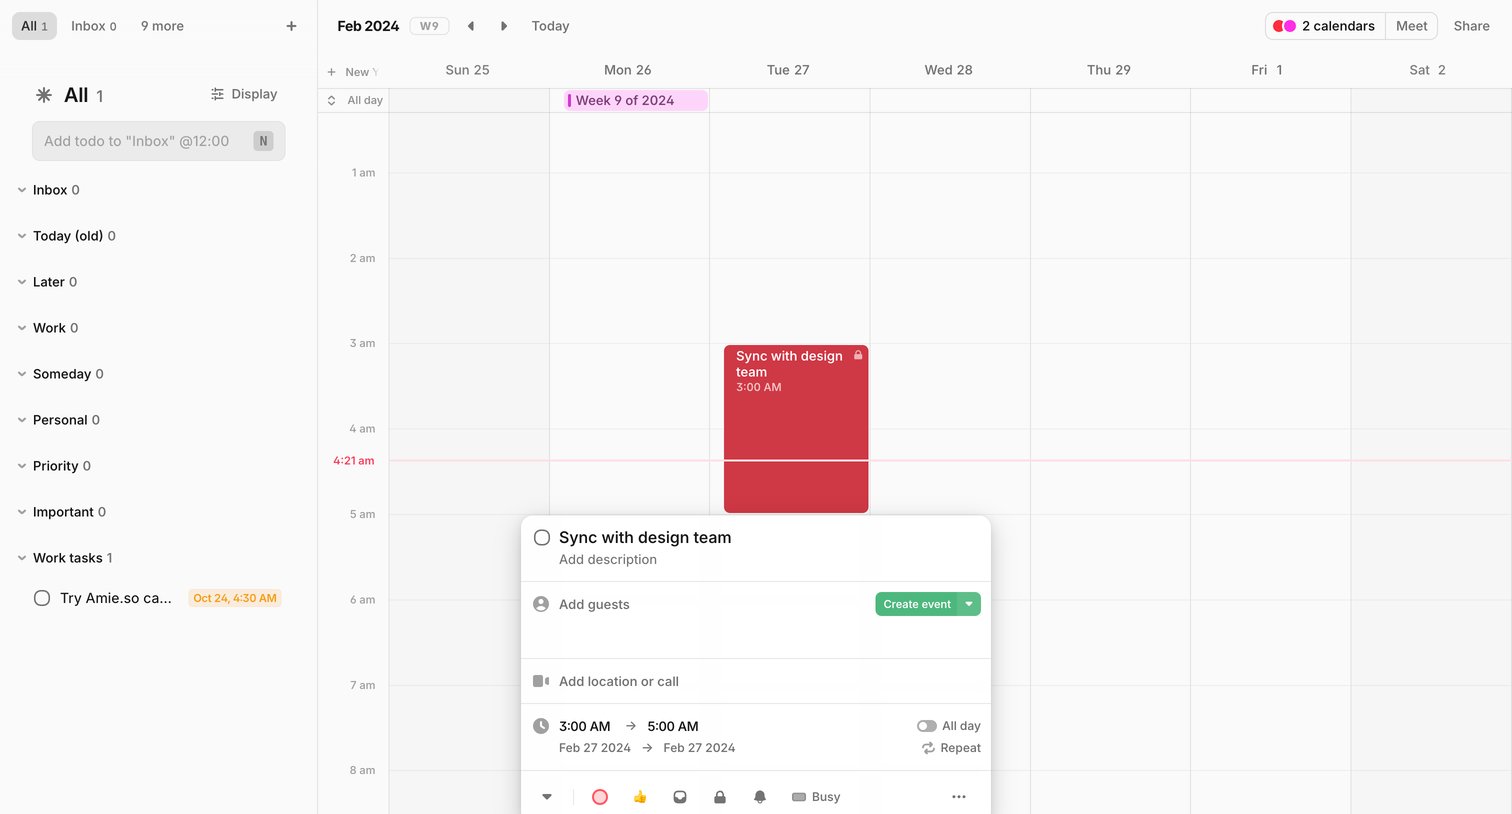Select the Tue 27 day header
The width and height of the screenshot is (1512, 814).
[788, 70]
